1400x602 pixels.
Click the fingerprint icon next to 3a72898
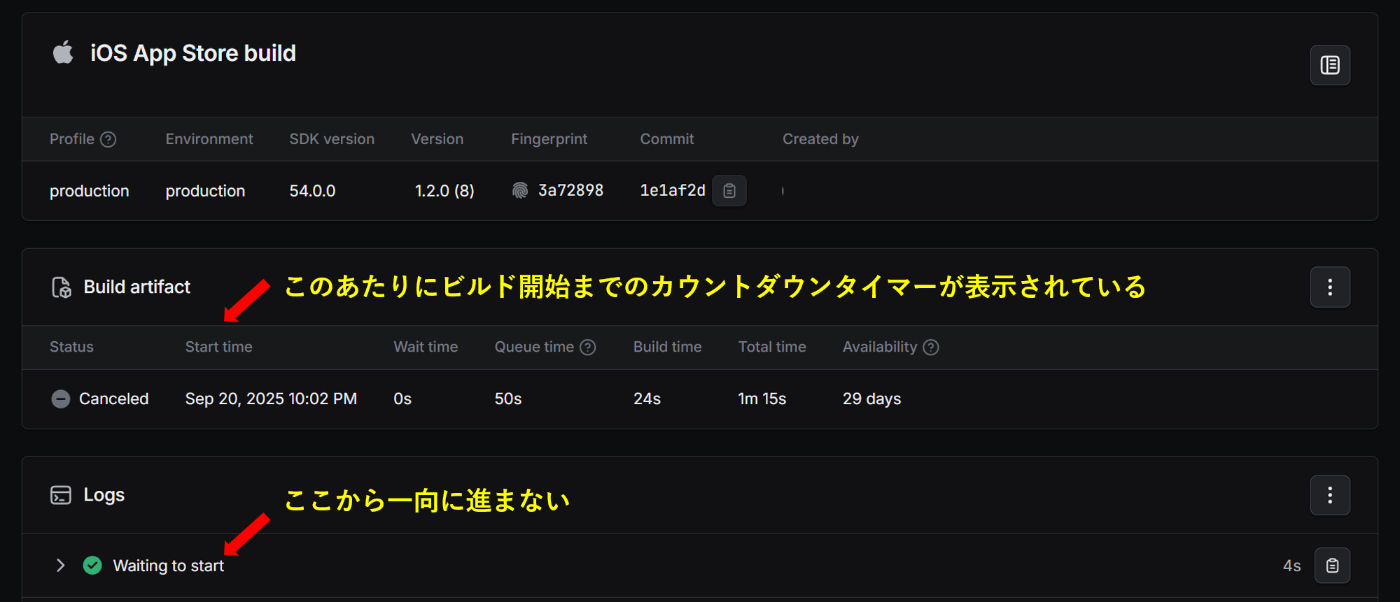coord(520,190)
